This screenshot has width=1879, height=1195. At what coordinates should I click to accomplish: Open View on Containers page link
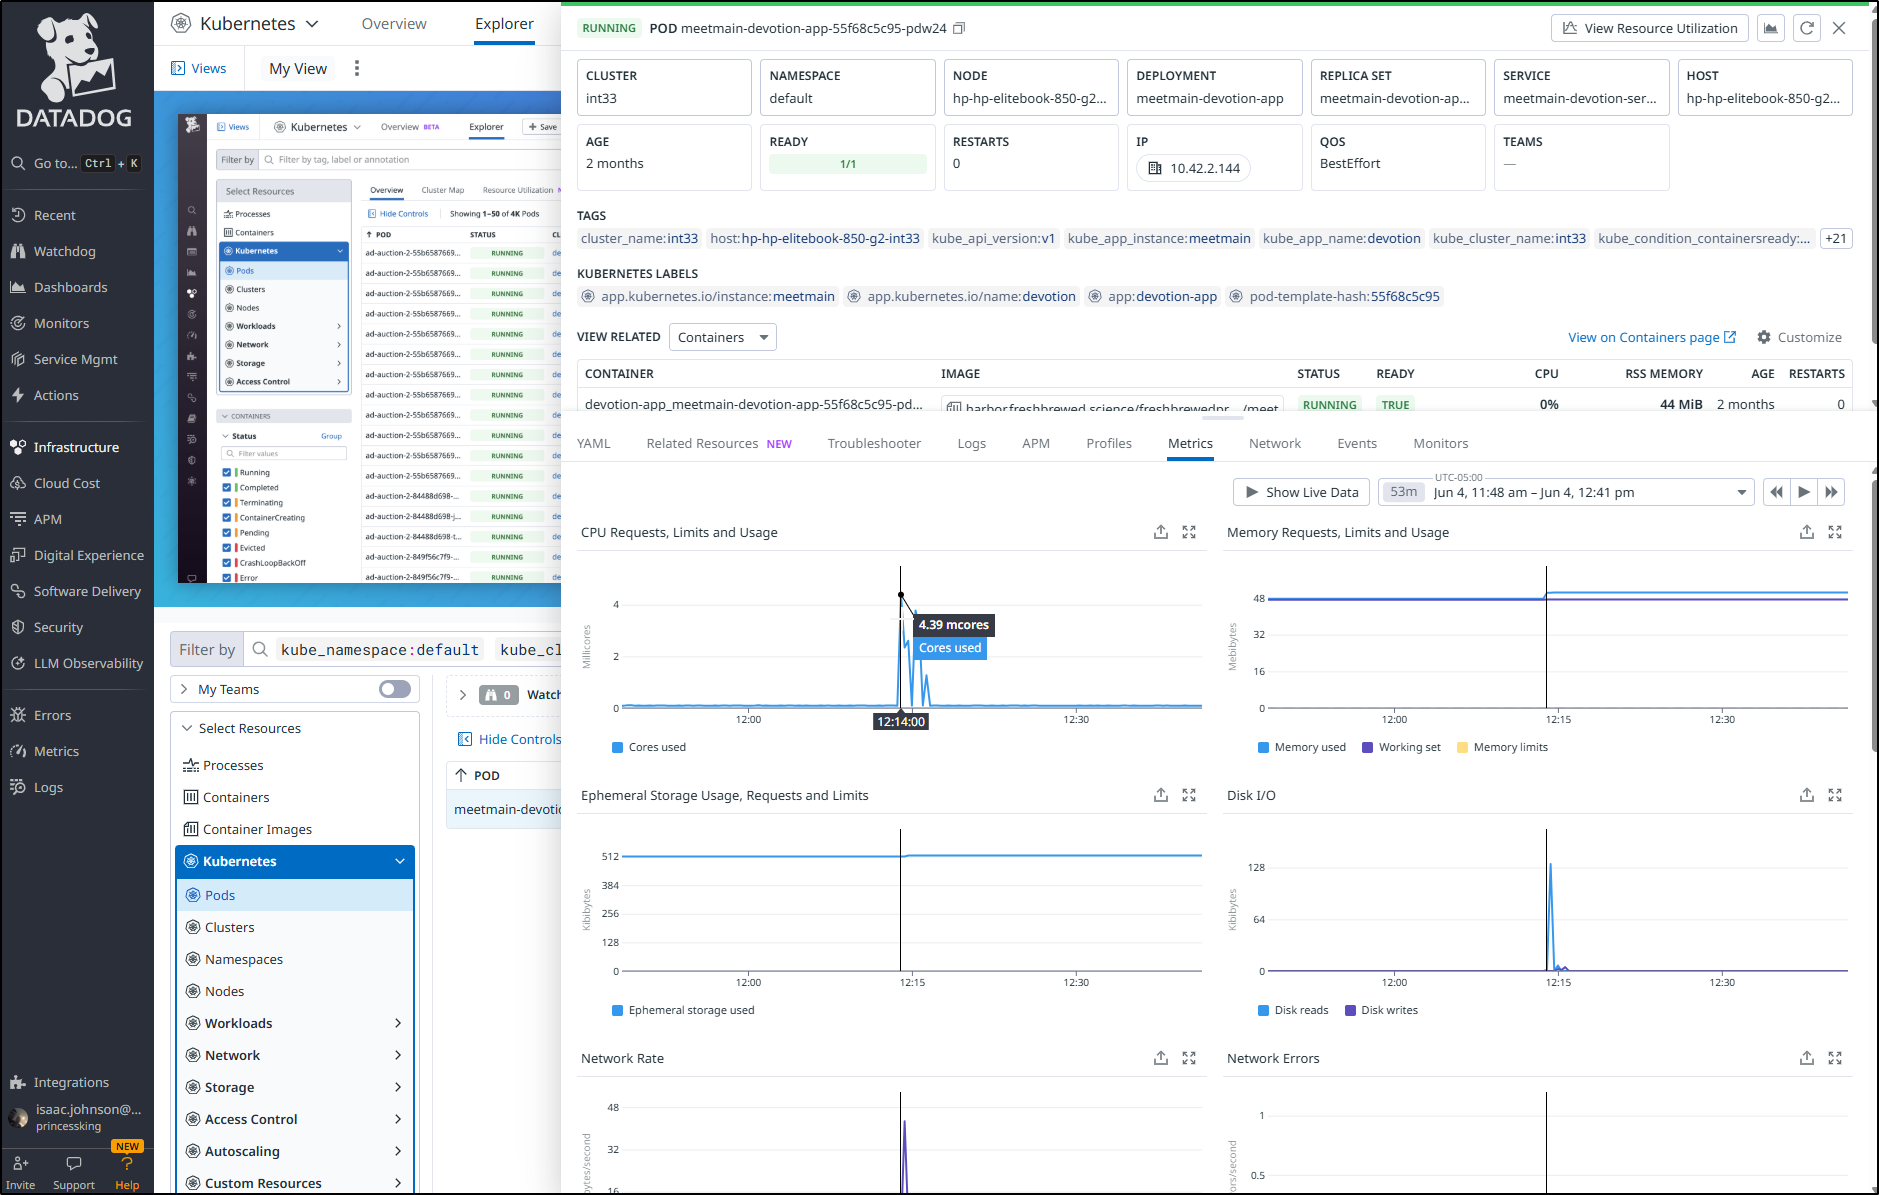coord(1652,337)
